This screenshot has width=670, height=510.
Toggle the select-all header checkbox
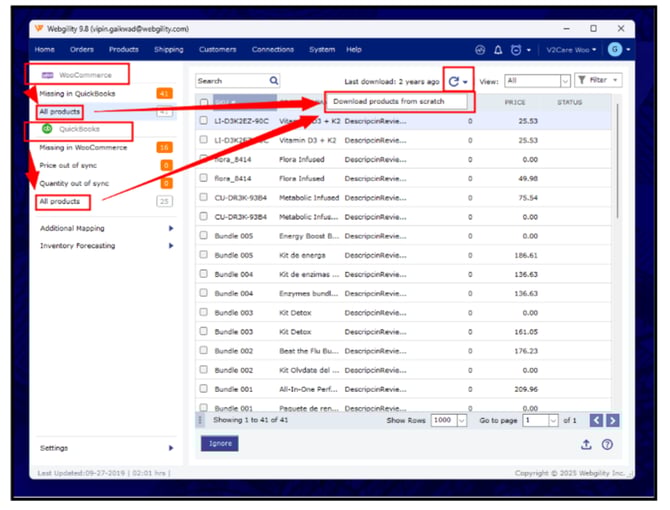tap(204, 102)
